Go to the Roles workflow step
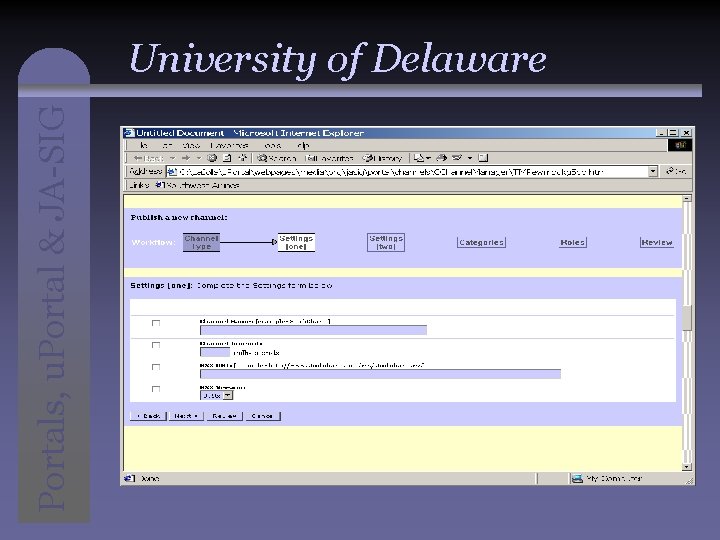This screenshot has width=720, height=540. [573, 242]
